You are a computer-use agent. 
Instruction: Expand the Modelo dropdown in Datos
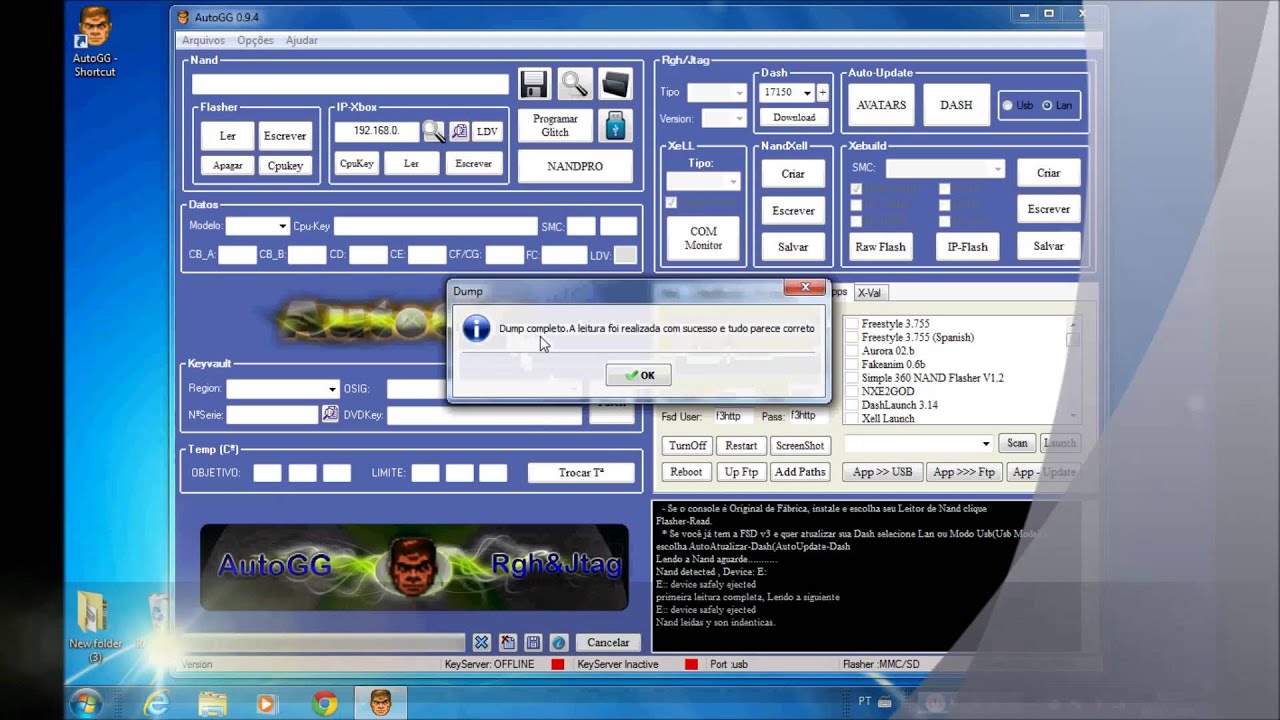point(283,226)
